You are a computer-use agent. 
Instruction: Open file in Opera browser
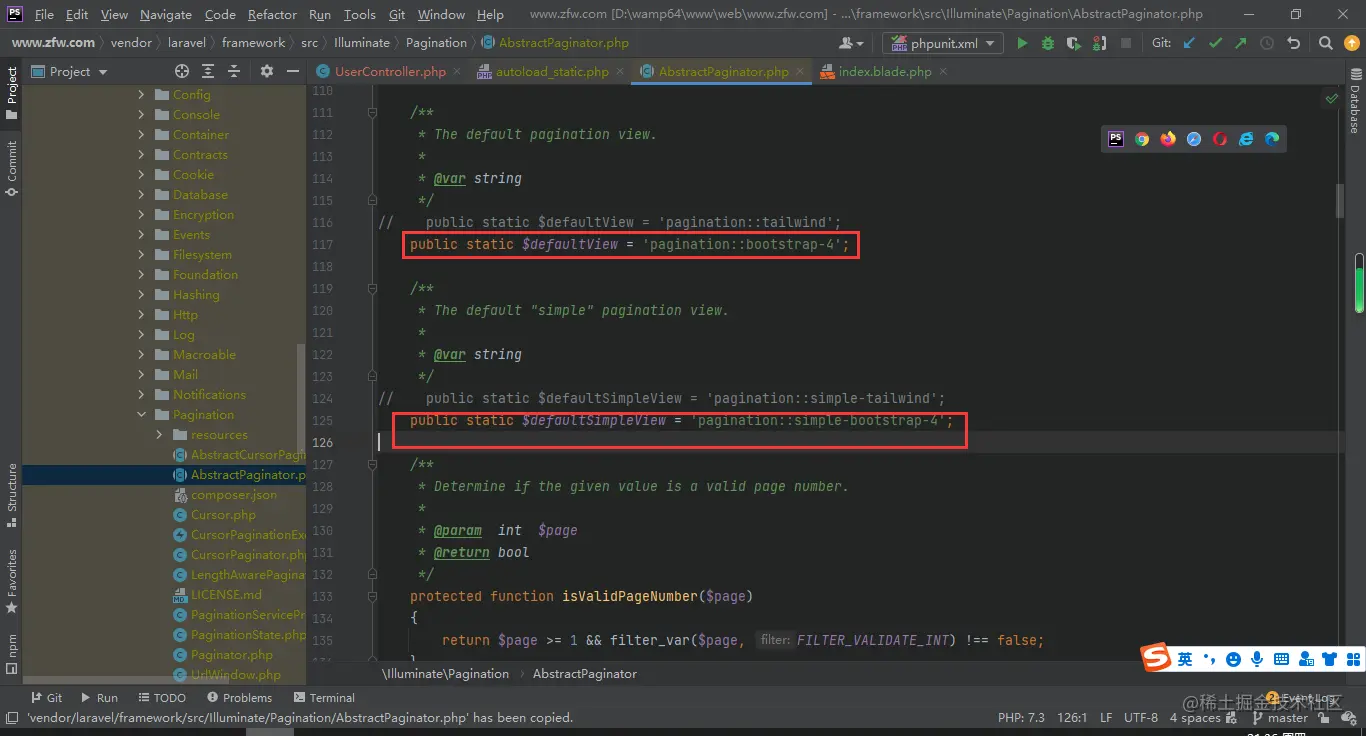coord(1220,139)
